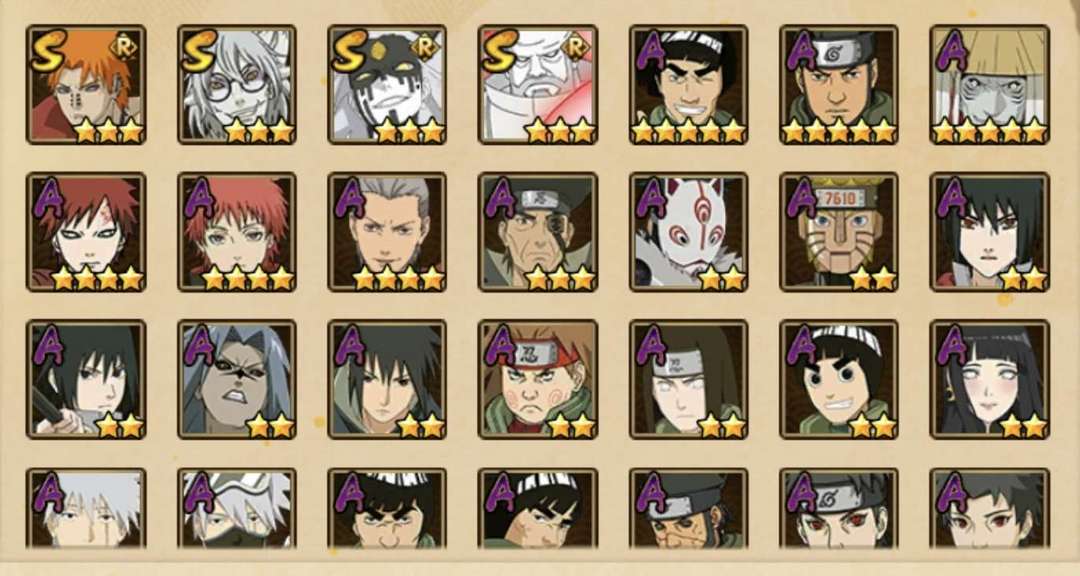
Task: Pick the red-eyed ninja wearing Leaf headband
Action: [x=839, y=508]
